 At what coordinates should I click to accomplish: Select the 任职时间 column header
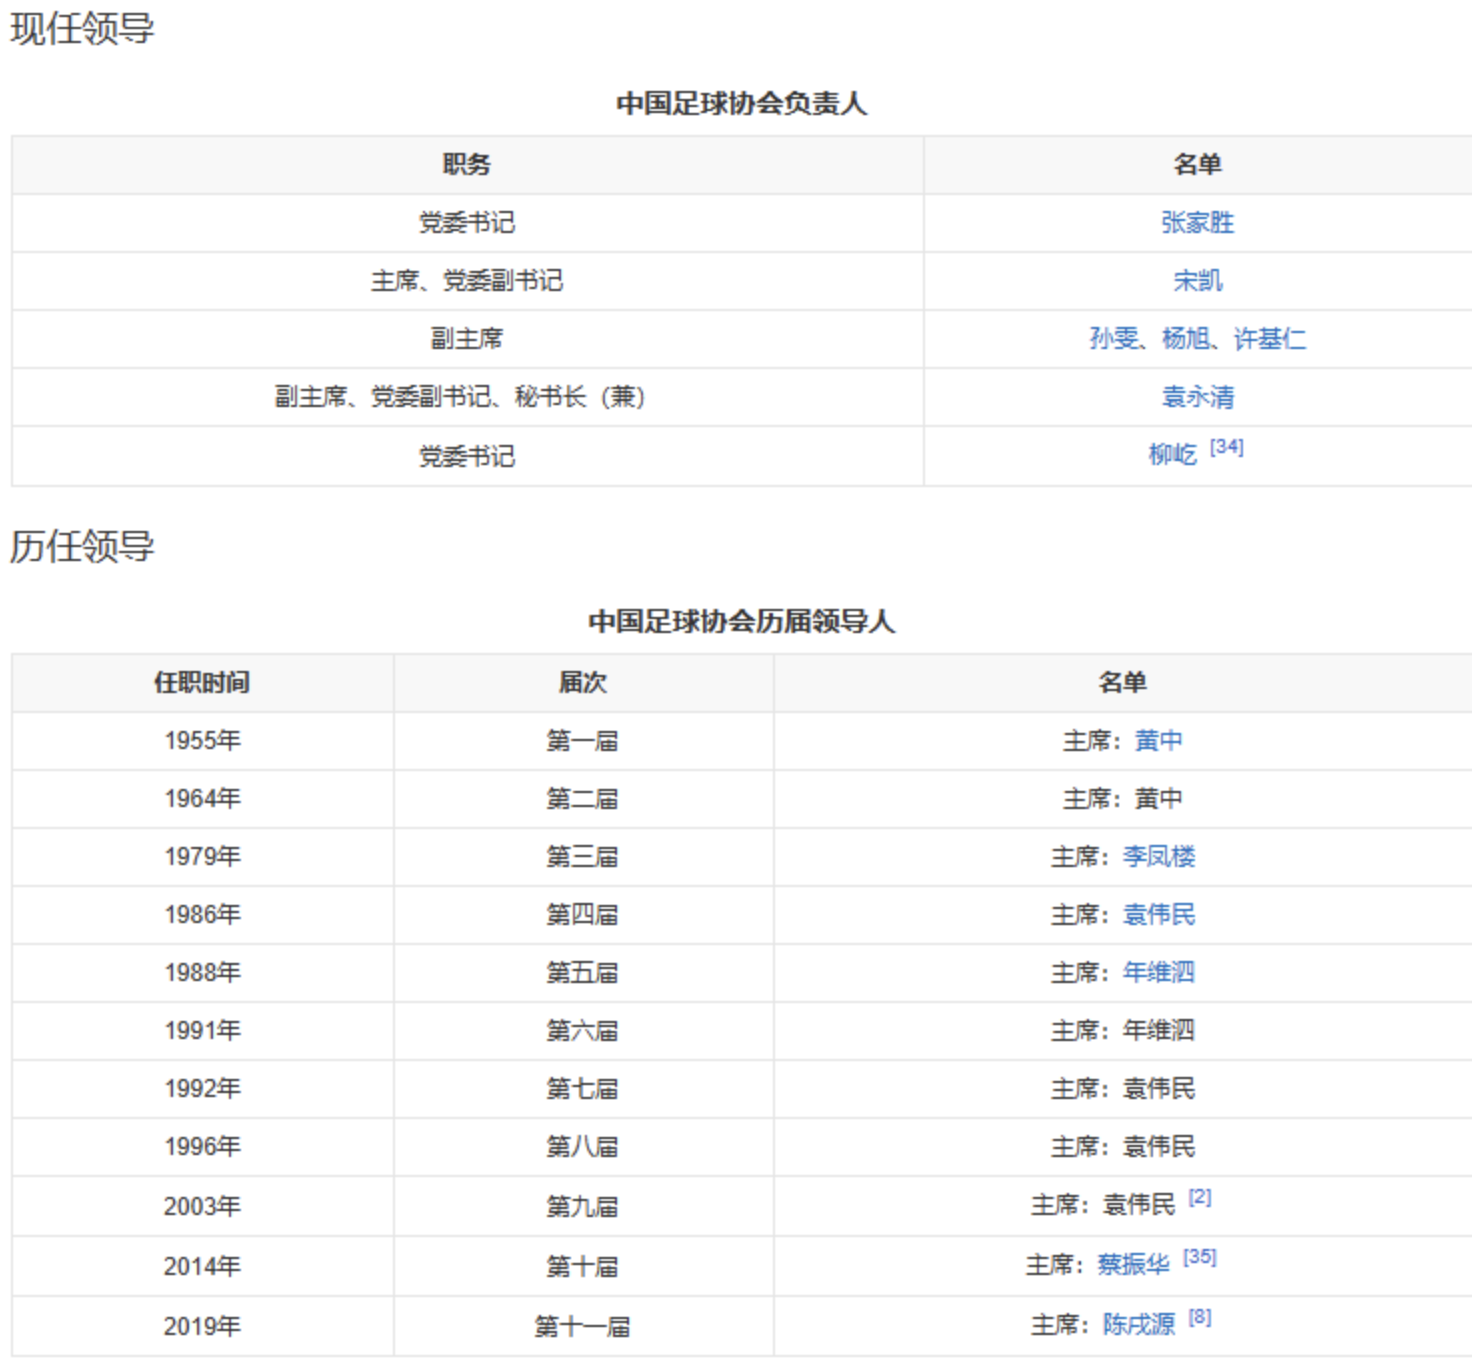coord(202,683)
